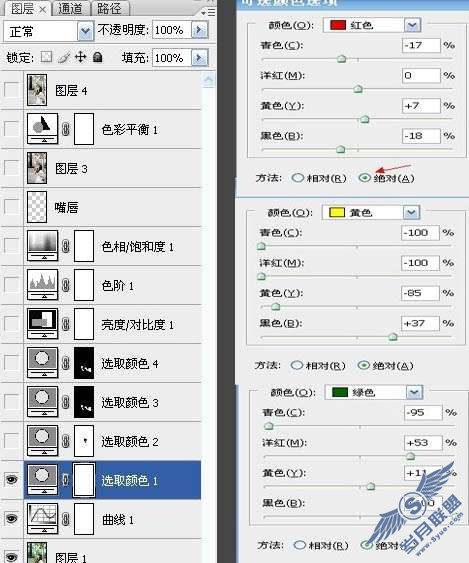Viewport: 469px width, 563px height.
Task: Select the 选取颜色 3 adjustment icon
Action: [42, 402]
